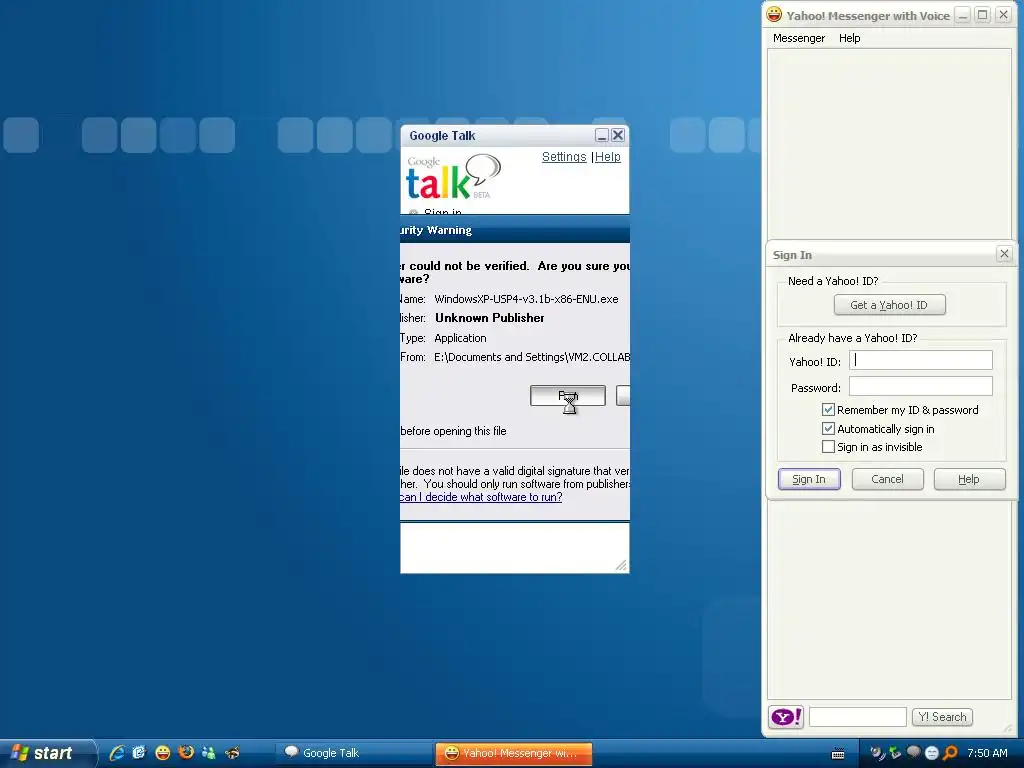Open Internet Explorer from quick launch

coord(117,752)
